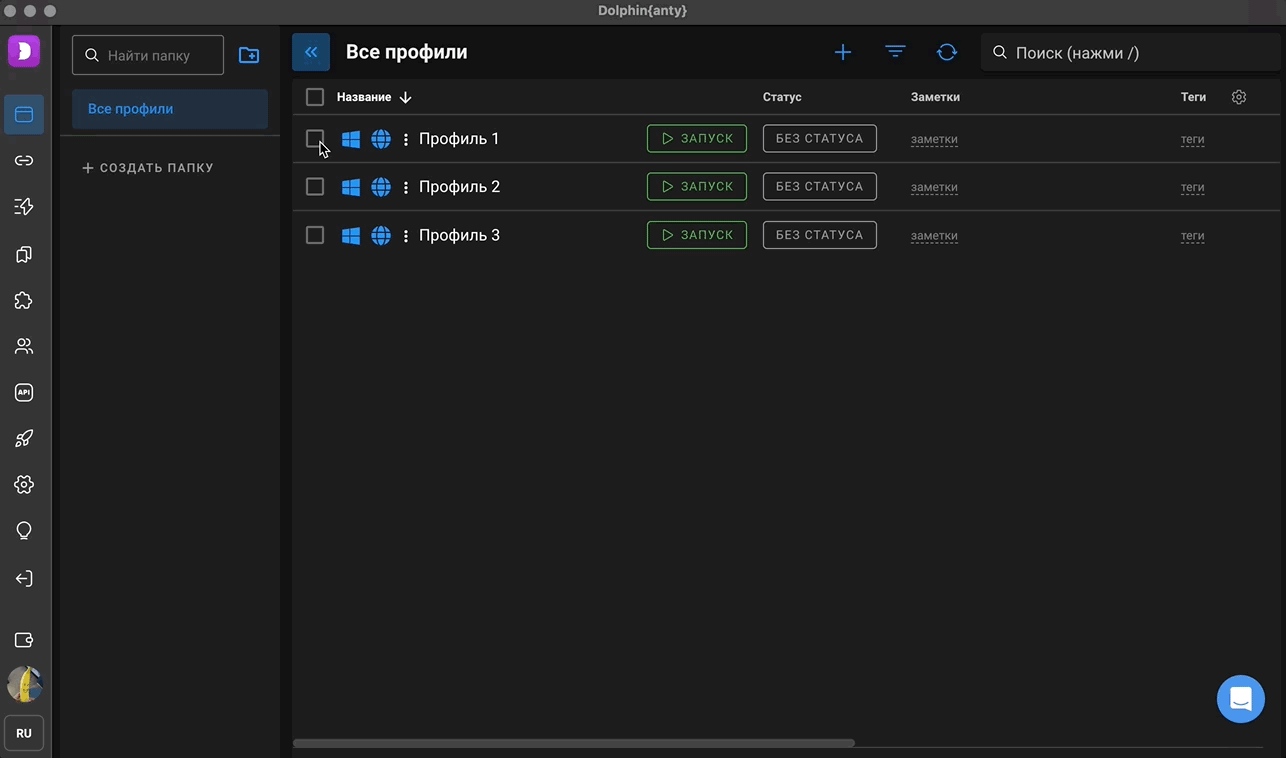Open the support chat bubble
The height and width of the screenshot is (758, 1286).
click(1240, 699)
